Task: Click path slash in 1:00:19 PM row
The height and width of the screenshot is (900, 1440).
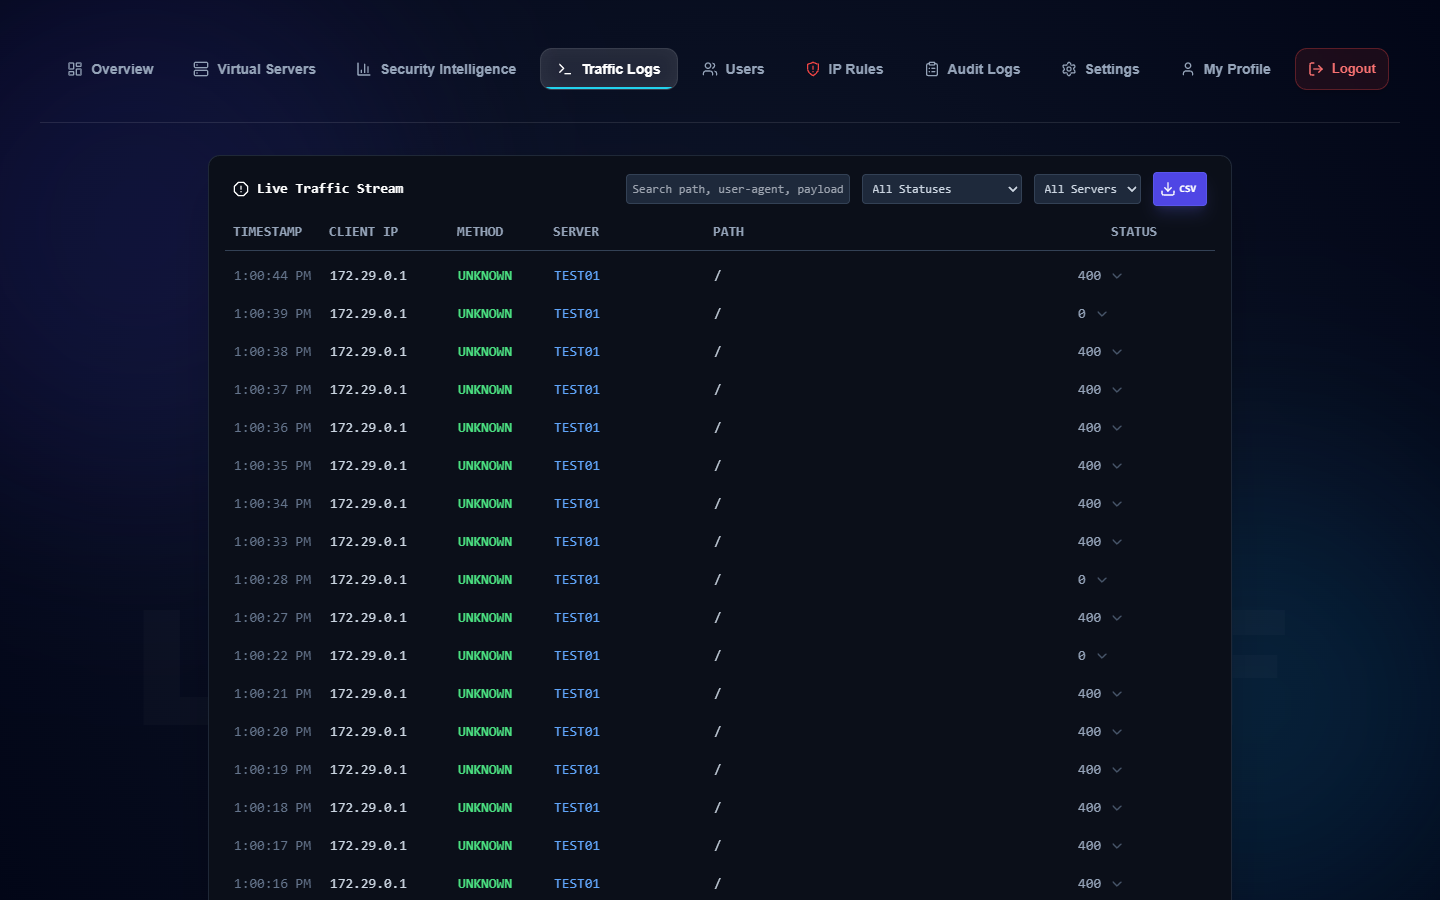Action: pos(717,770)
